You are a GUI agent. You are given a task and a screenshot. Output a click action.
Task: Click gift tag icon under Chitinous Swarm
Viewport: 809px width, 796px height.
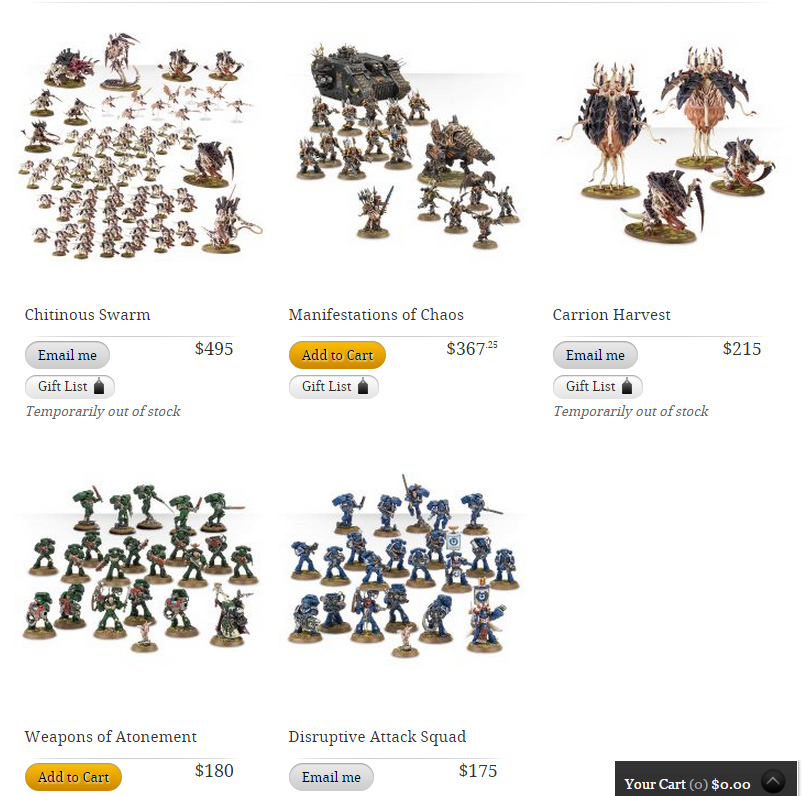click(x=99, y=386)
